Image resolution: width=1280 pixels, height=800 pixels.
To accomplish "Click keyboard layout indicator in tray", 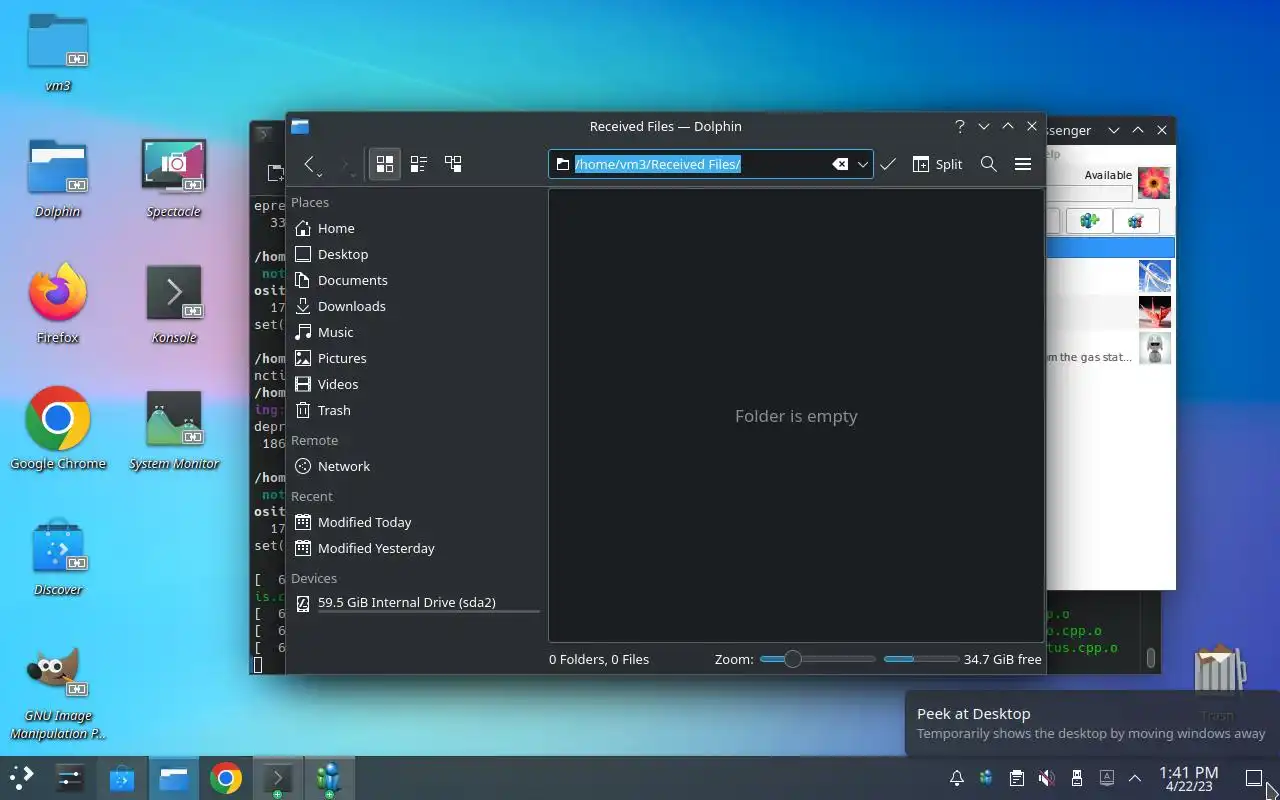I will tap(1107, 778).
